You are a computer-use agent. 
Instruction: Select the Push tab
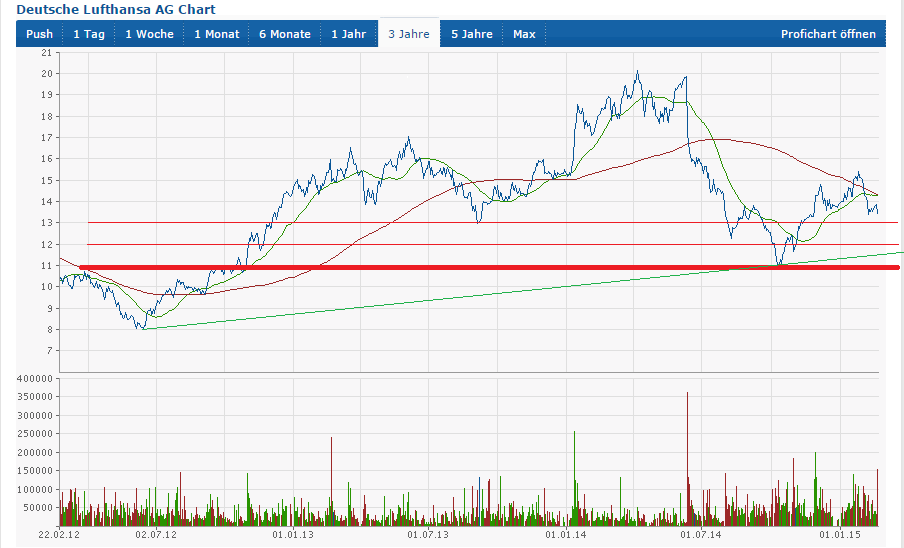pyautogui.click(x=39, y=34)
